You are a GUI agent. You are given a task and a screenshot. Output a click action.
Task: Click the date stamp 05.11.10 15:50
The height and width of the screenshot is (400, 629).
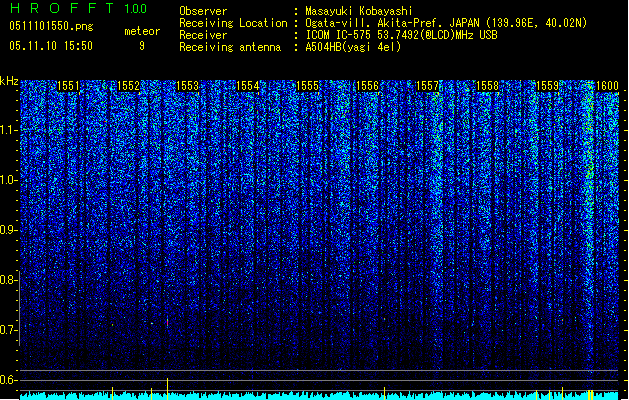[x=51, y=46]
